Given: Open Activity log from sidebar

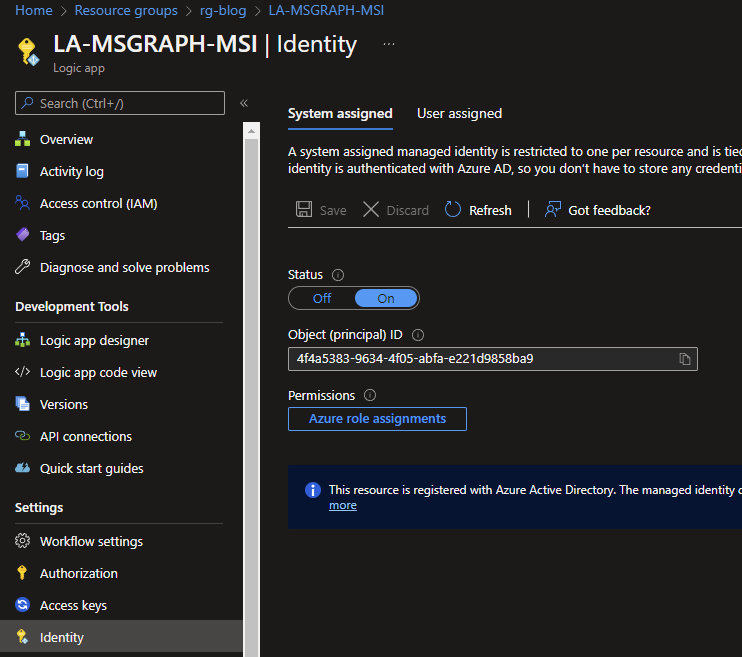Looking at the screenshot, I should [x=71, y=172].
